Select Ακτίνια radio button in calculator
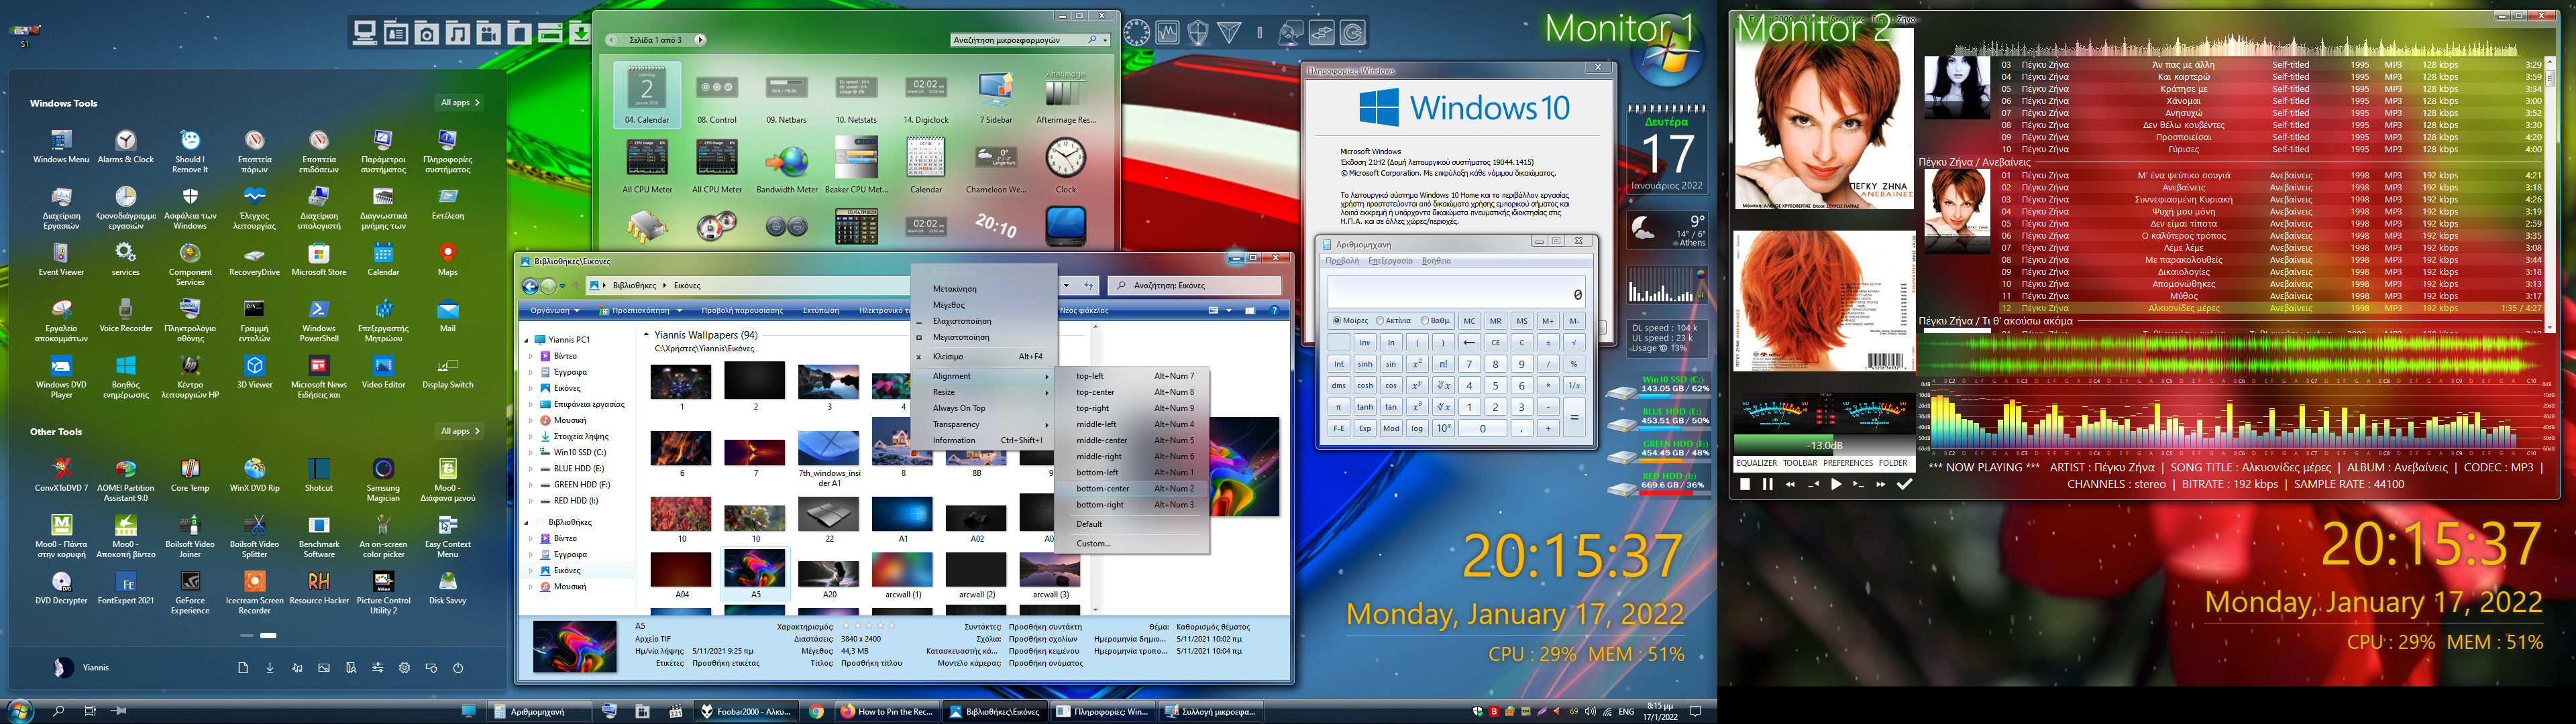 point(1393,321)
